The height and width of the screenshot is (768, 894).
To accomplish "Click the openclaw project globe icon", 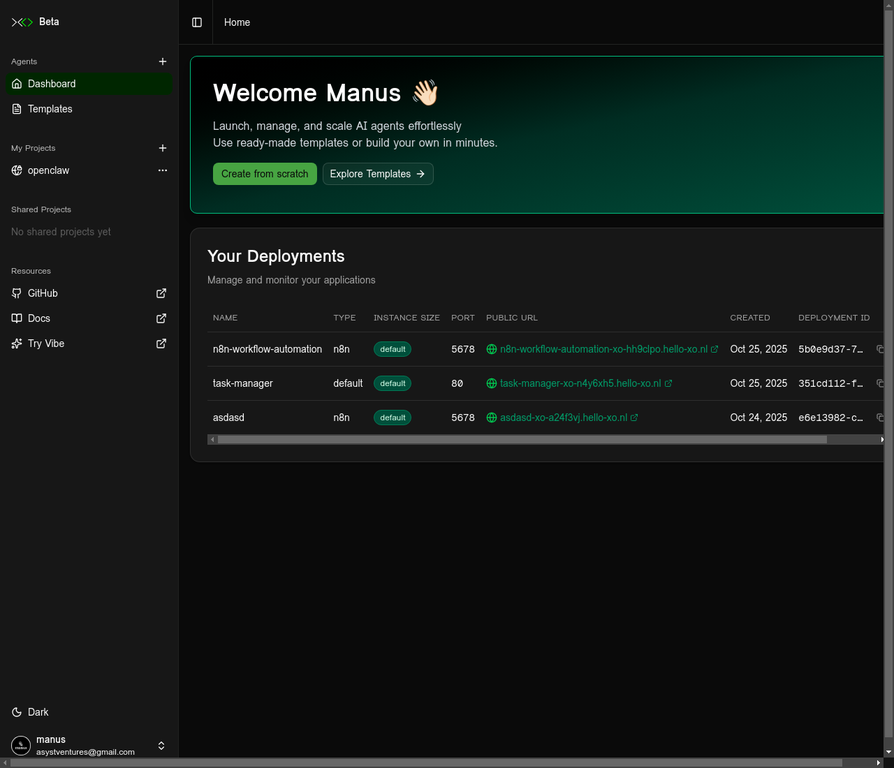I will (15, 170).
